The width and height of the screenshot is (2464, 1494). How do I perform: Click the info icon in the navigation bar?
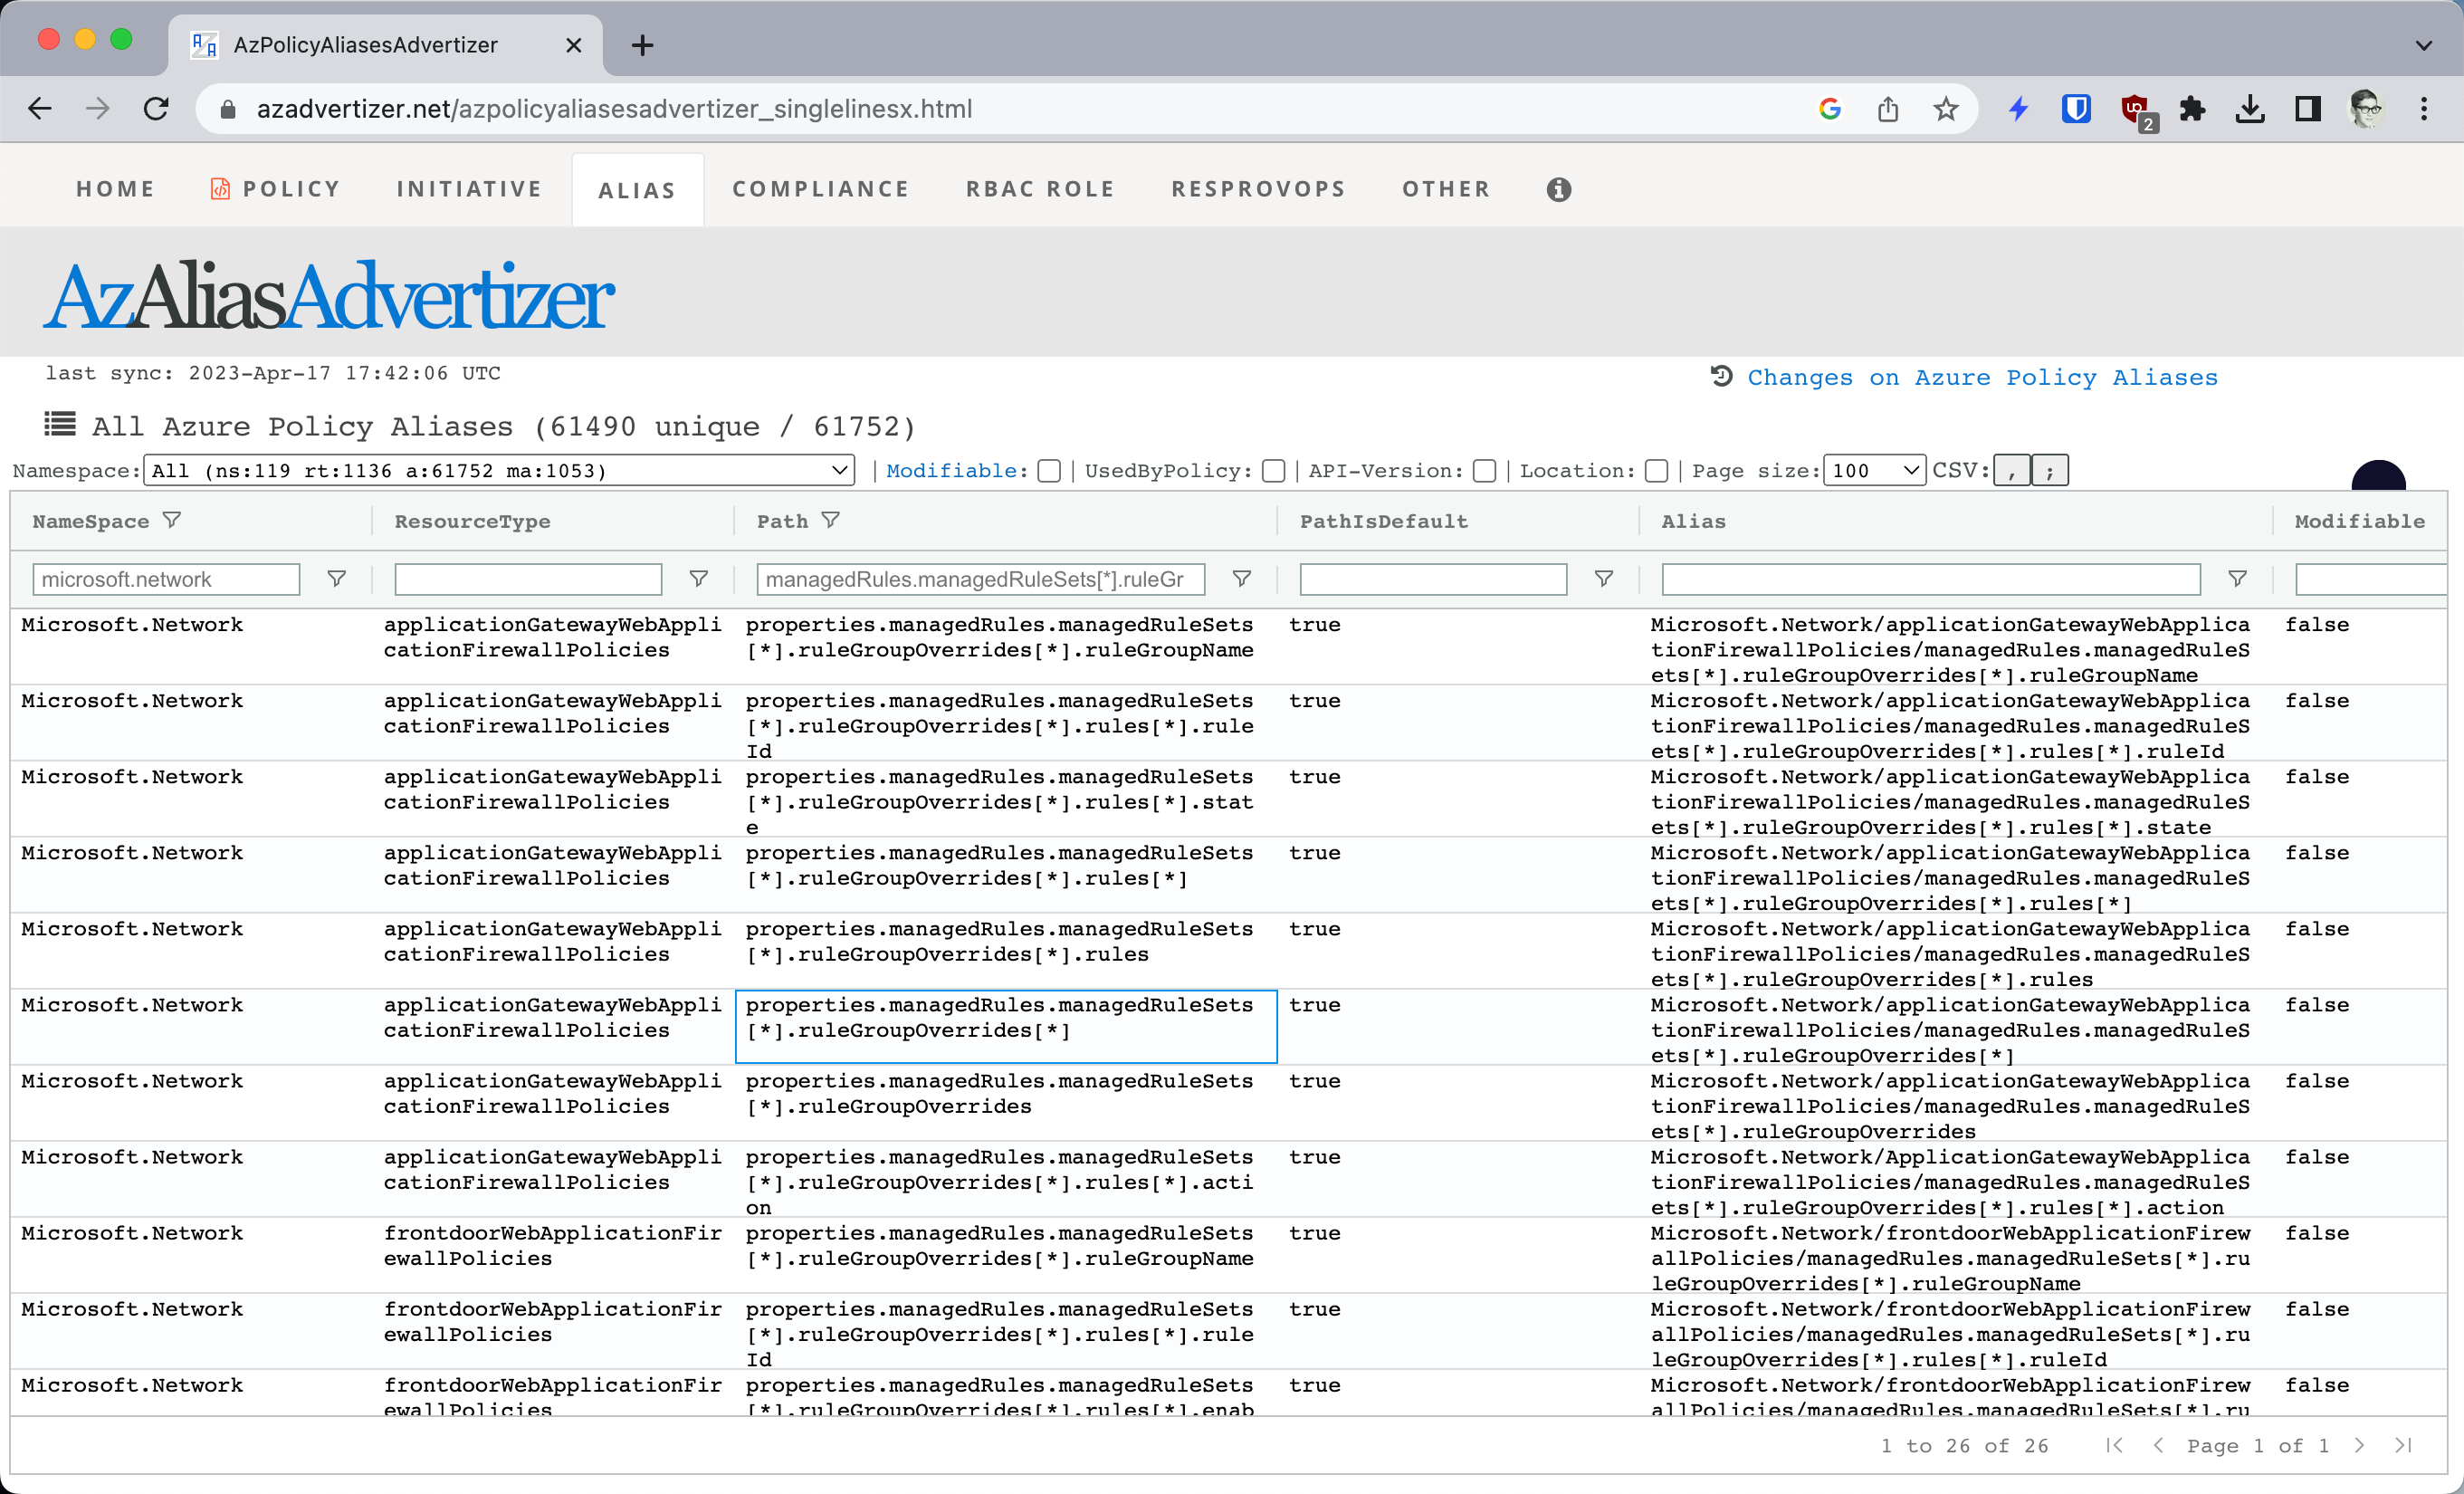click(x=1559, y=189)
